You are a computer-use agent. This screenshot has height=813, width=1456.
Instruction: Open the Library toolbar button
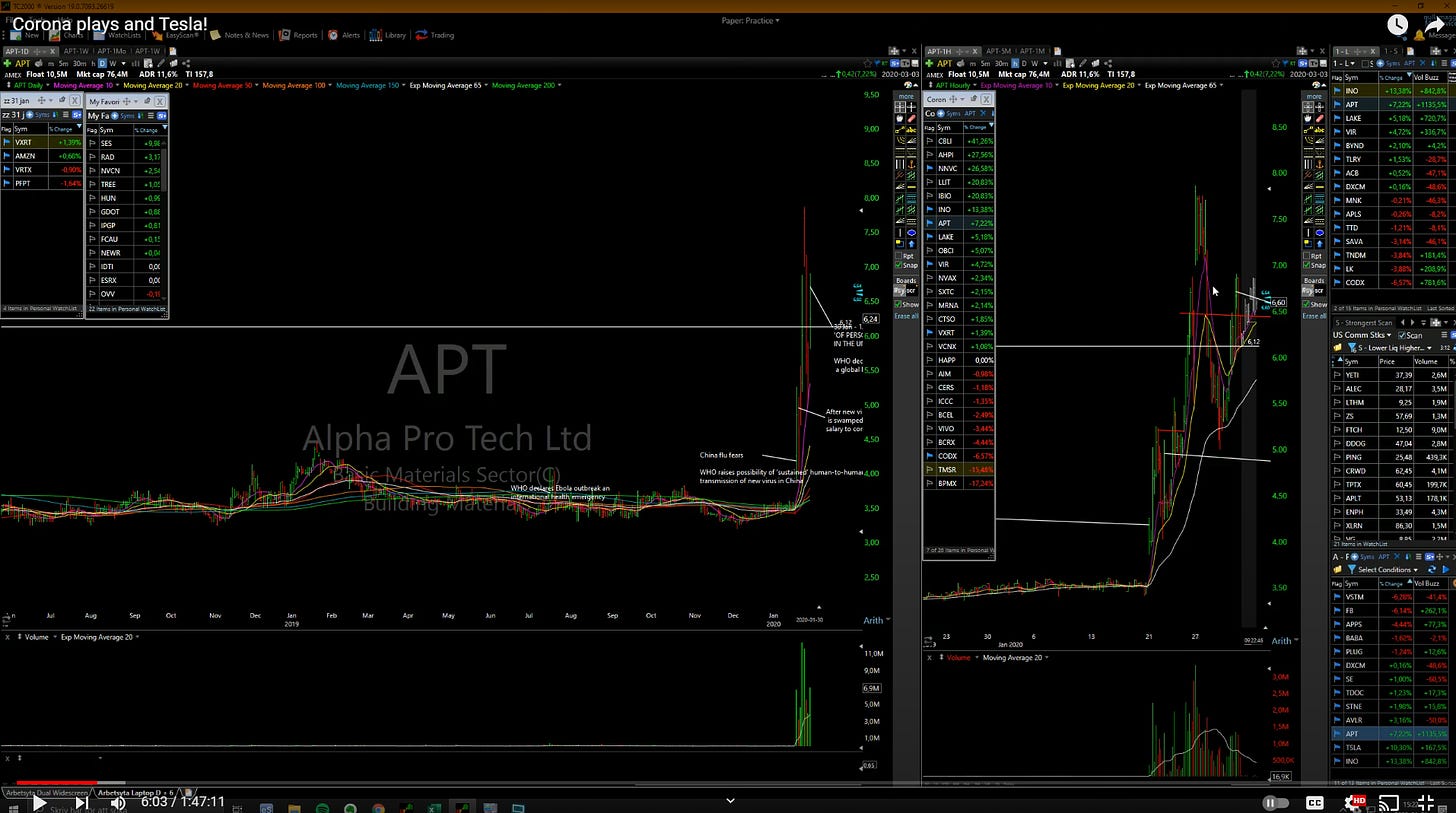(x=388, y=35)
